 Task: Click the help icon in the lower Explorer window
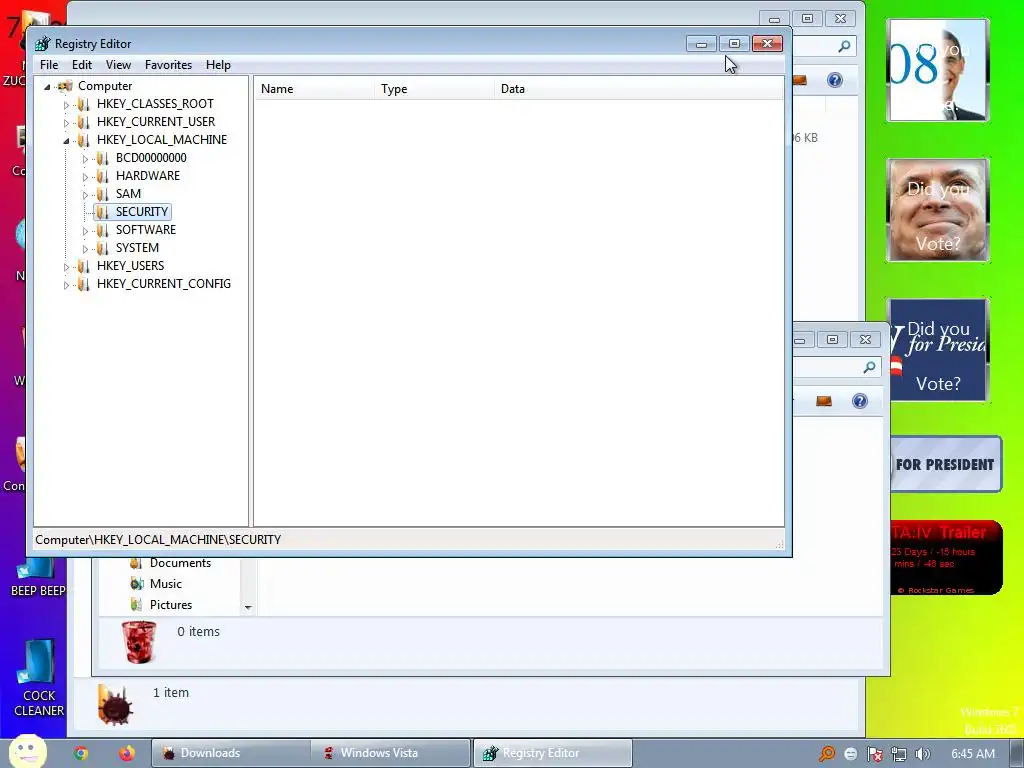click(859, 401)
